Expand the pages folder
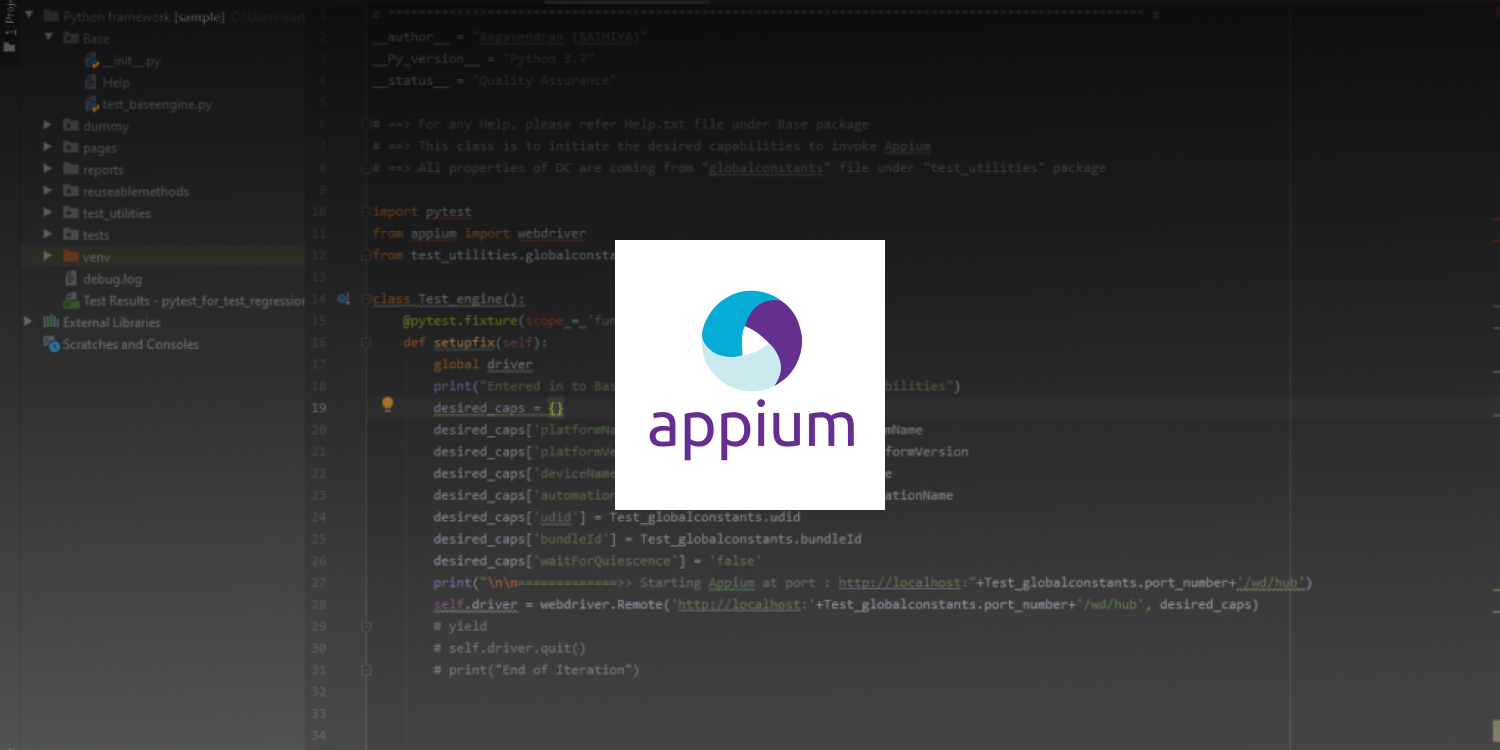Screen dimensions: 1500x750 48,148
